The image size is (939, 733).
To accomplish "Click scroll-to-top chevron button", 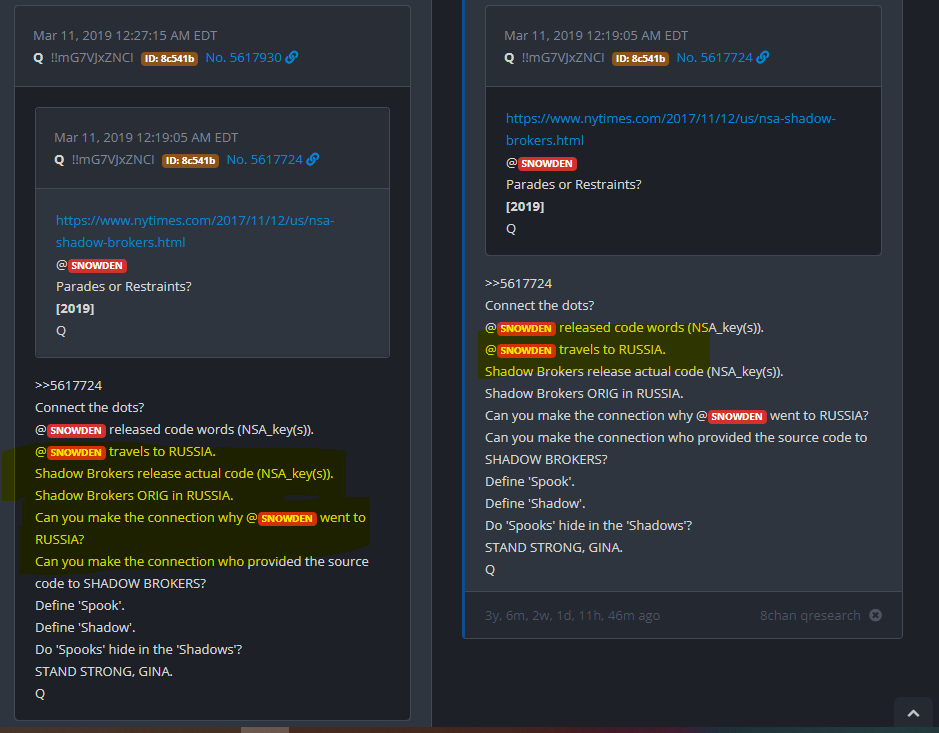I will [913, 713].
